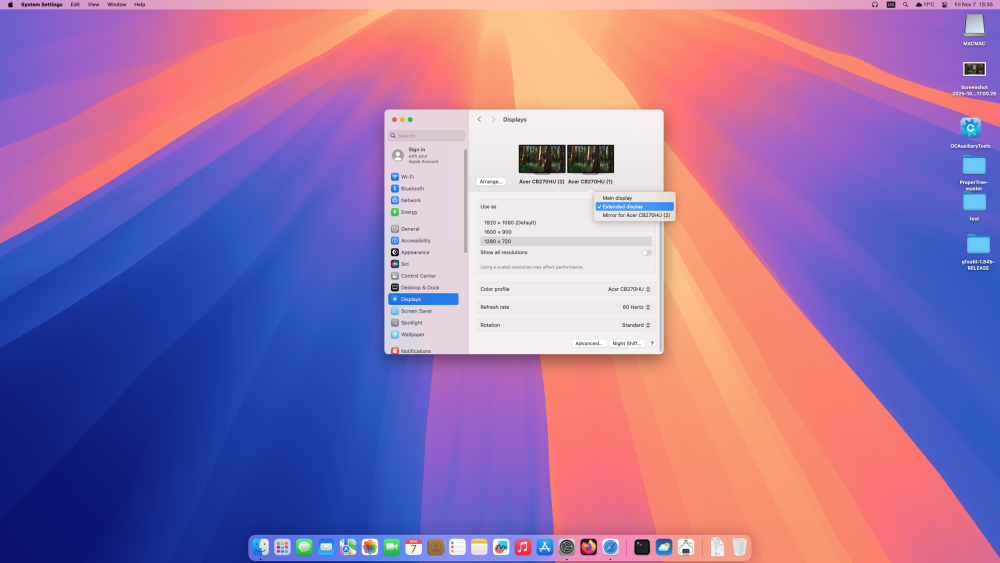Viewport: 1000px width, 563px height.
Task: Open Color profile dropdown
Action: [x=629, y=289]
